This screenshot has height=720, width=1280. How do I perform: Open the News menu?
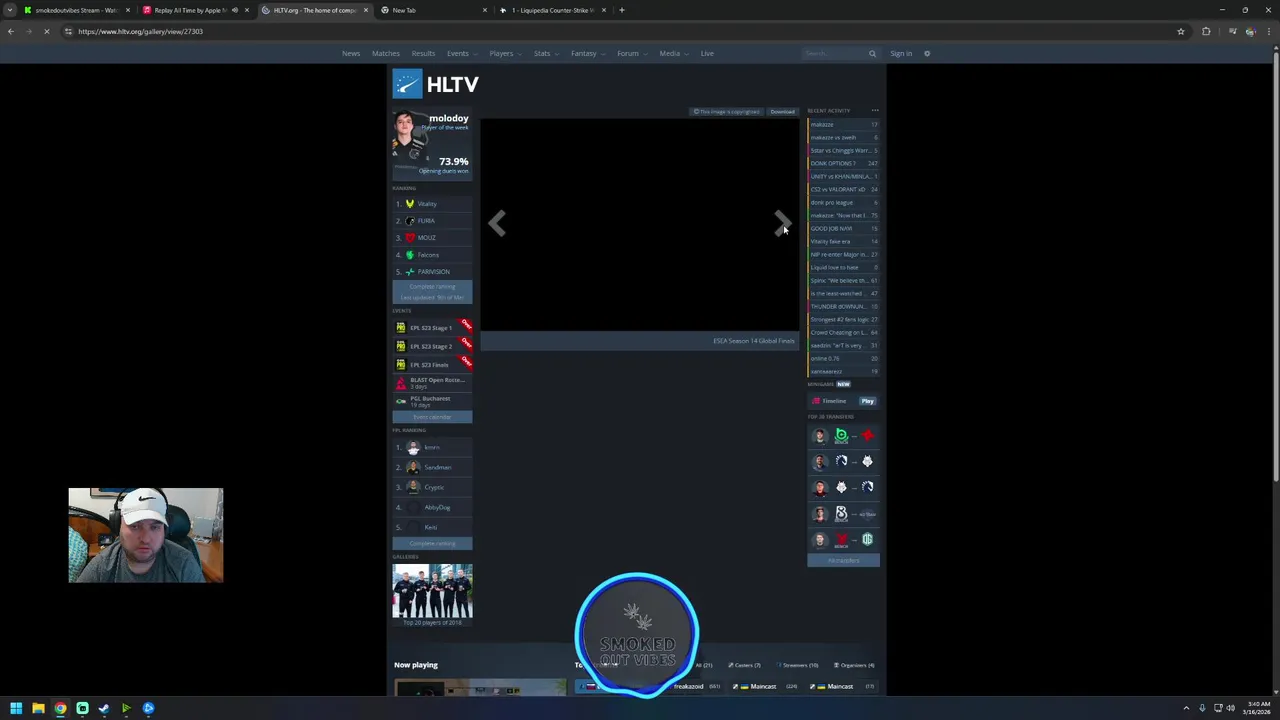pyautogui.click(x=351, y=53)
